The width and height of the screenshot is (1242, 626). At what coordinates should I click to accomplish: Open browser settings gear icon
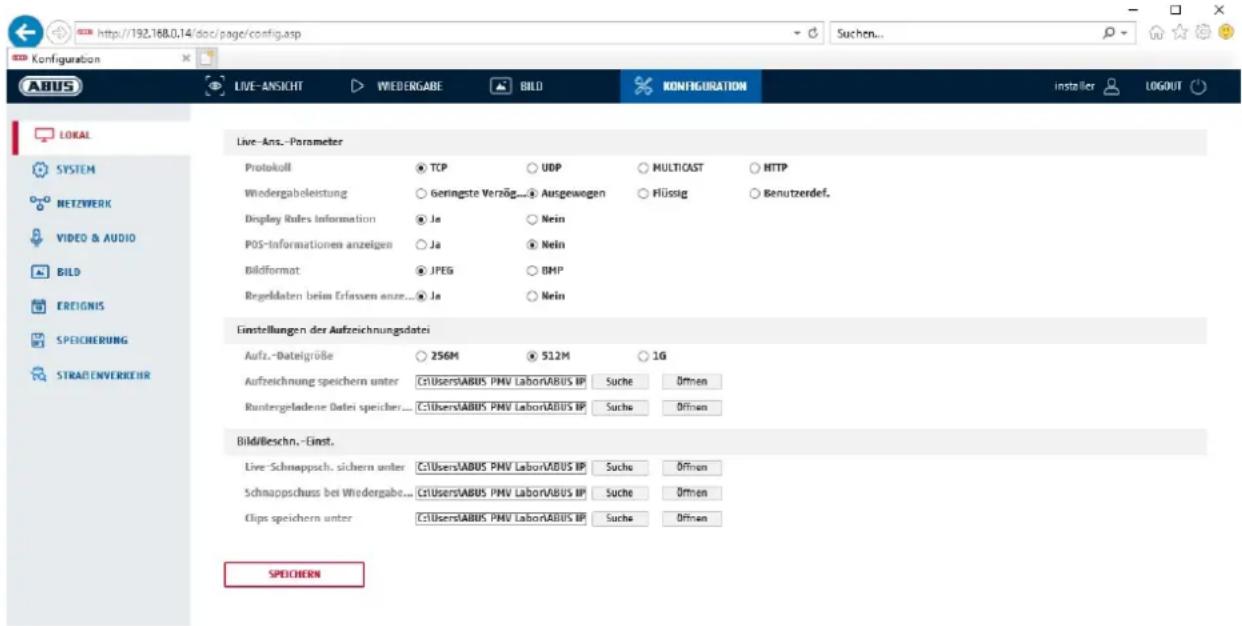coord(1204,33)
